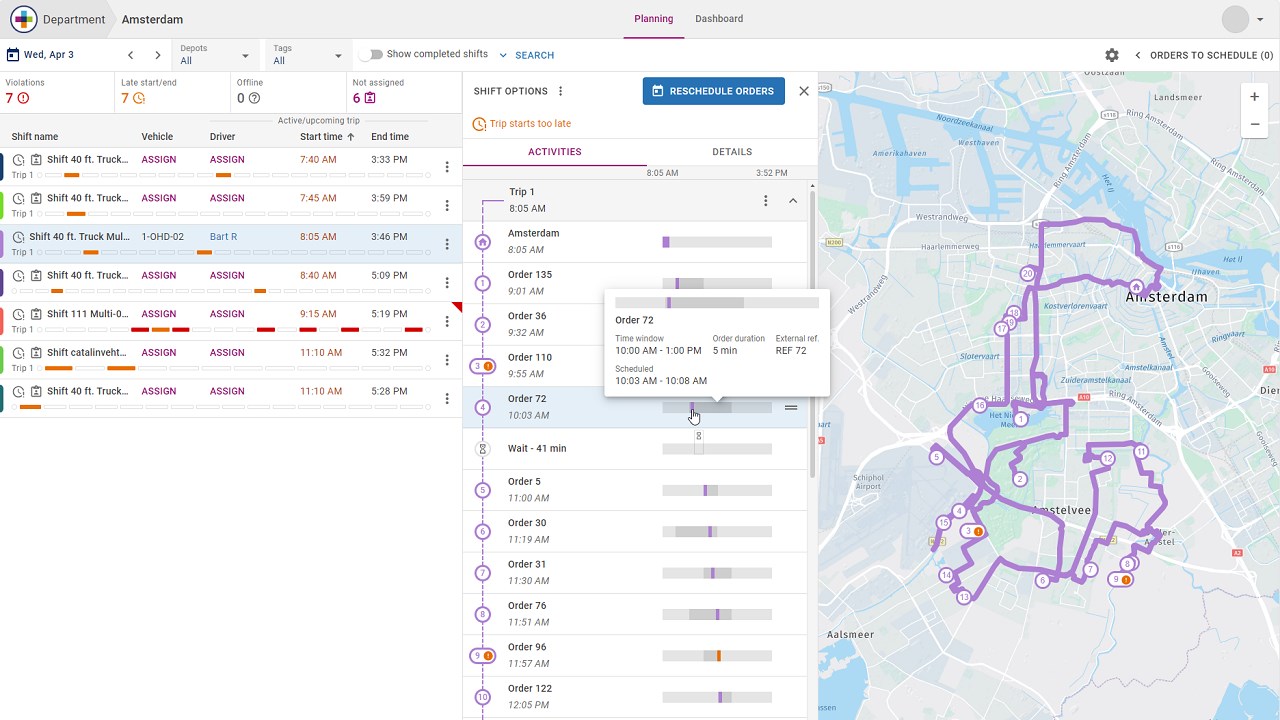Select the Activities tab
Screen dimensions: 1280x720
555,152
